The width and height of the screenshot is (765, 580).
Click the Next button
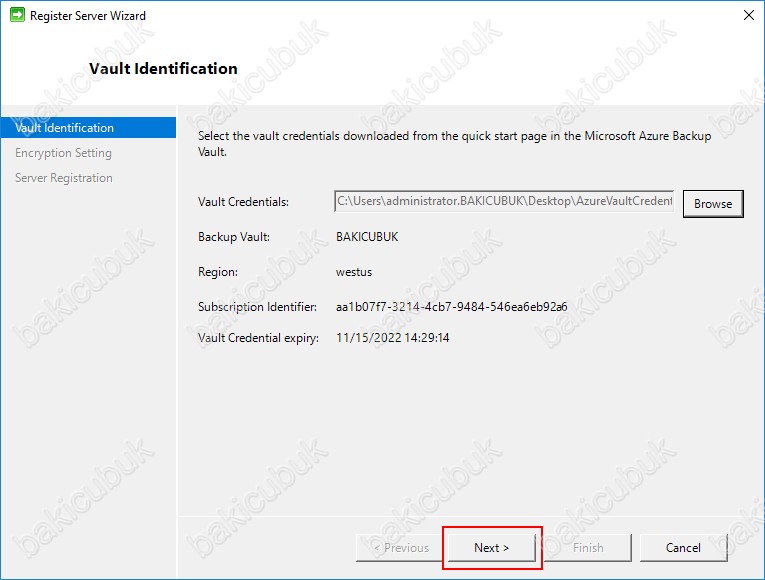coord(491,548)
